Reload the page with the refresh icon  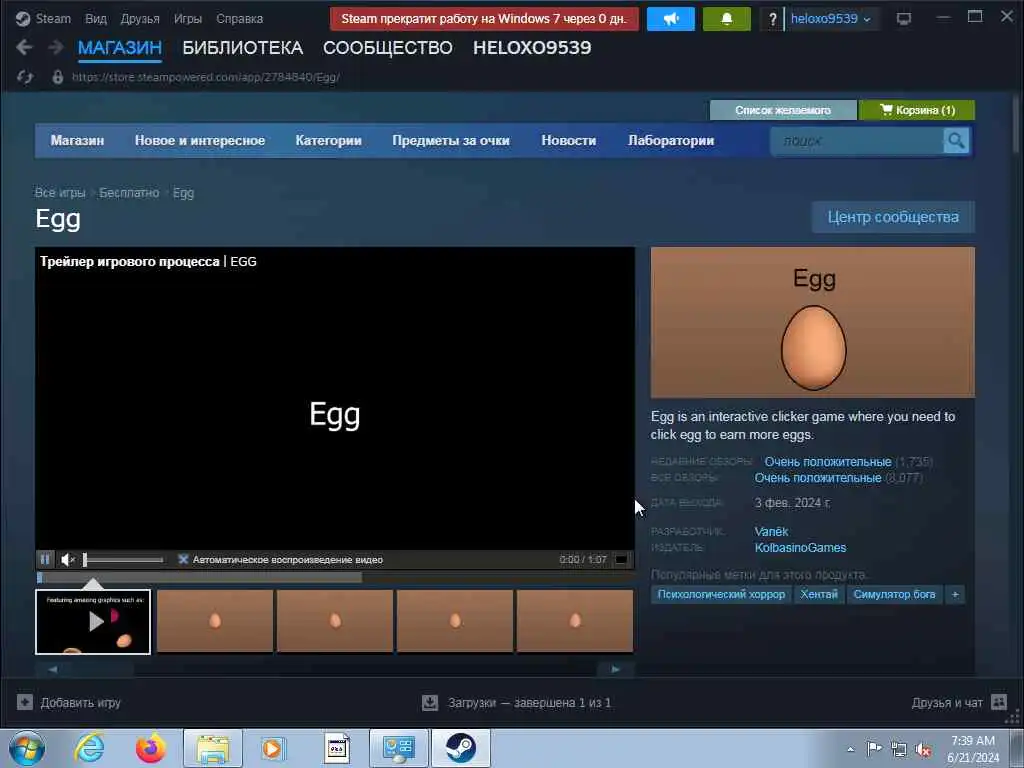(x=25, y=77)
